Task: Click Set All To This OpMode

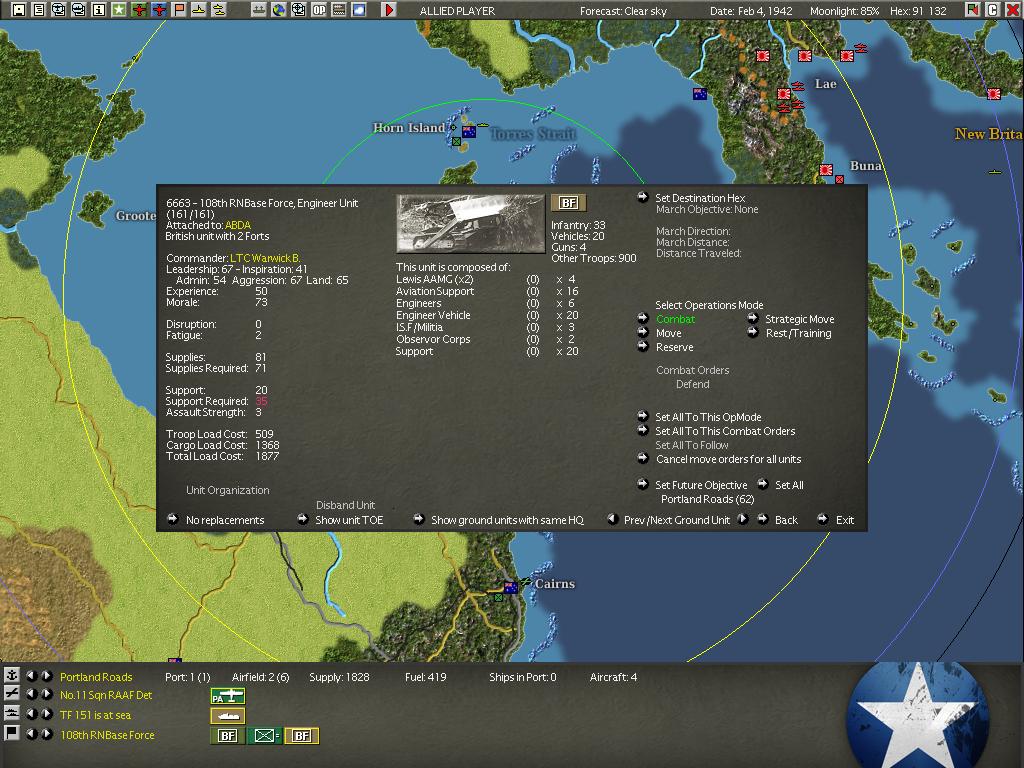Action: [x=708, y=417]
